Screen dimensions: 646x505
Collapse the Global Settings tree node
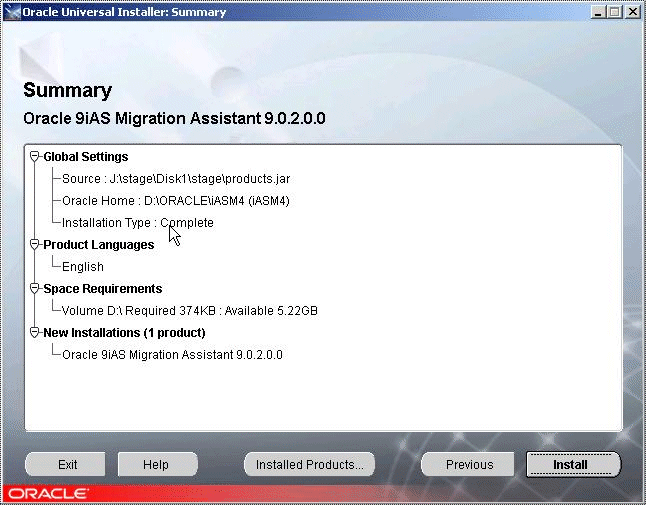point(35,157)
